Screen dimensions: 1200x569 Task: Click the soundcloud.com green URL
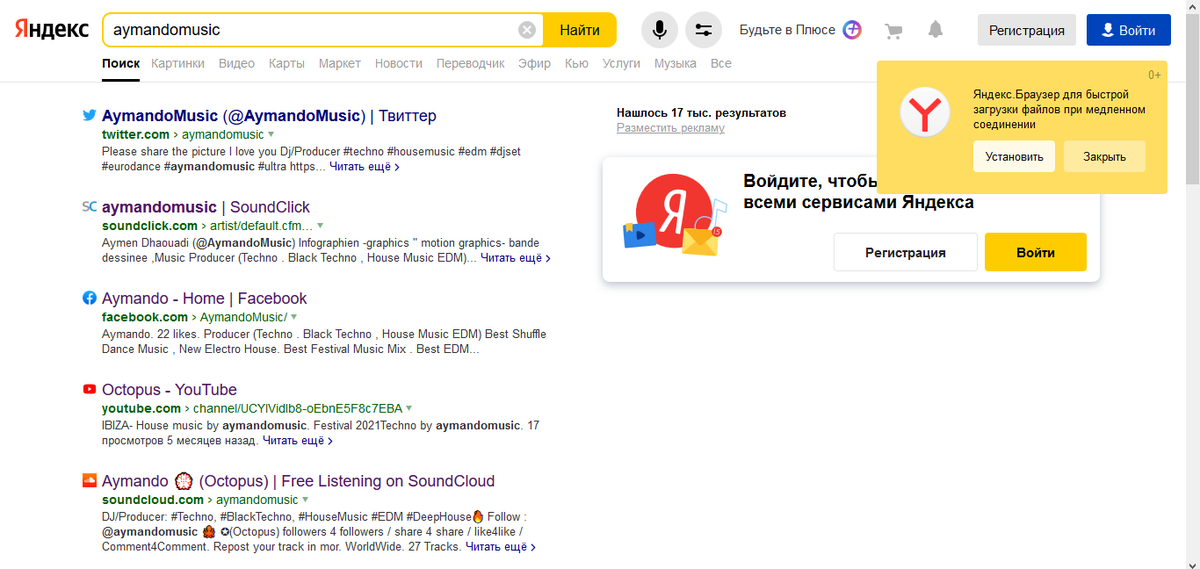[153, 499]
